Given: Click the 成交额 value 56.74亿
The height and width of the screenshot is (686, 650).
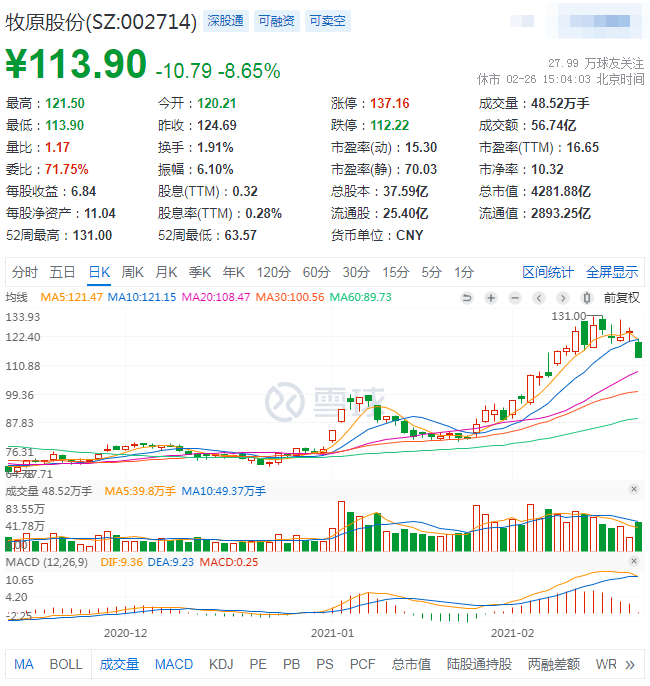Looking at the screenshot, I should point(553,125).
